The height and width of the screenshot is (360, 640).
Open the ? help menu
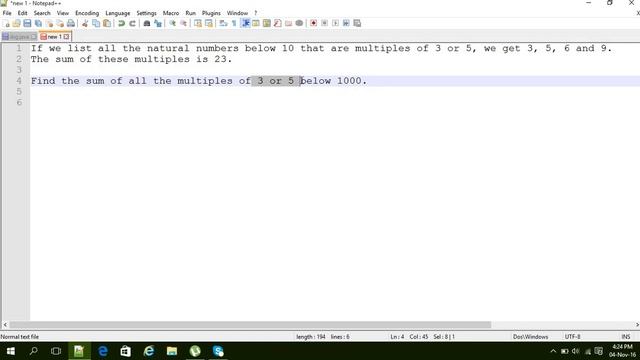tap(256, 13)
